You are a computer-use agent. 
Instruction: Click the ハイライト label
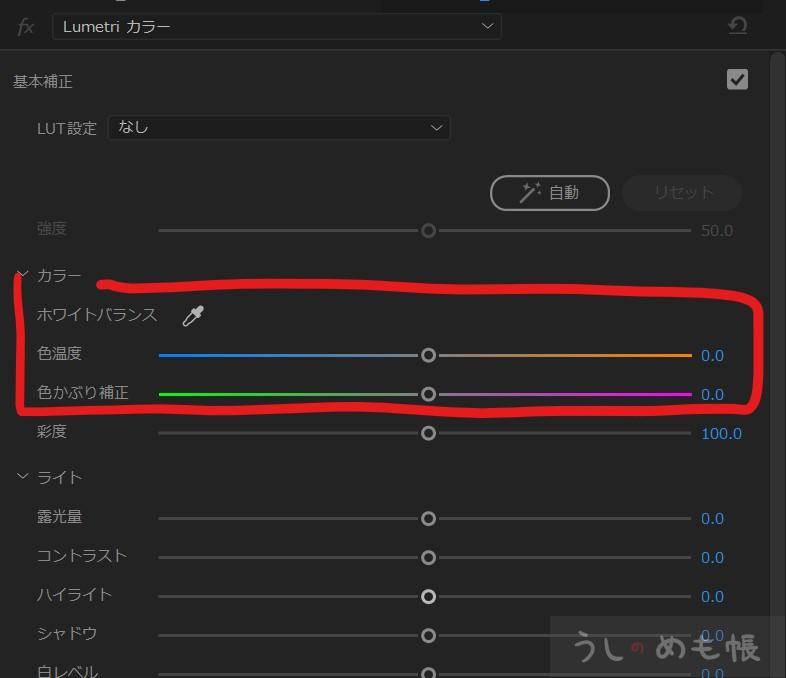(x=74, y=595)
